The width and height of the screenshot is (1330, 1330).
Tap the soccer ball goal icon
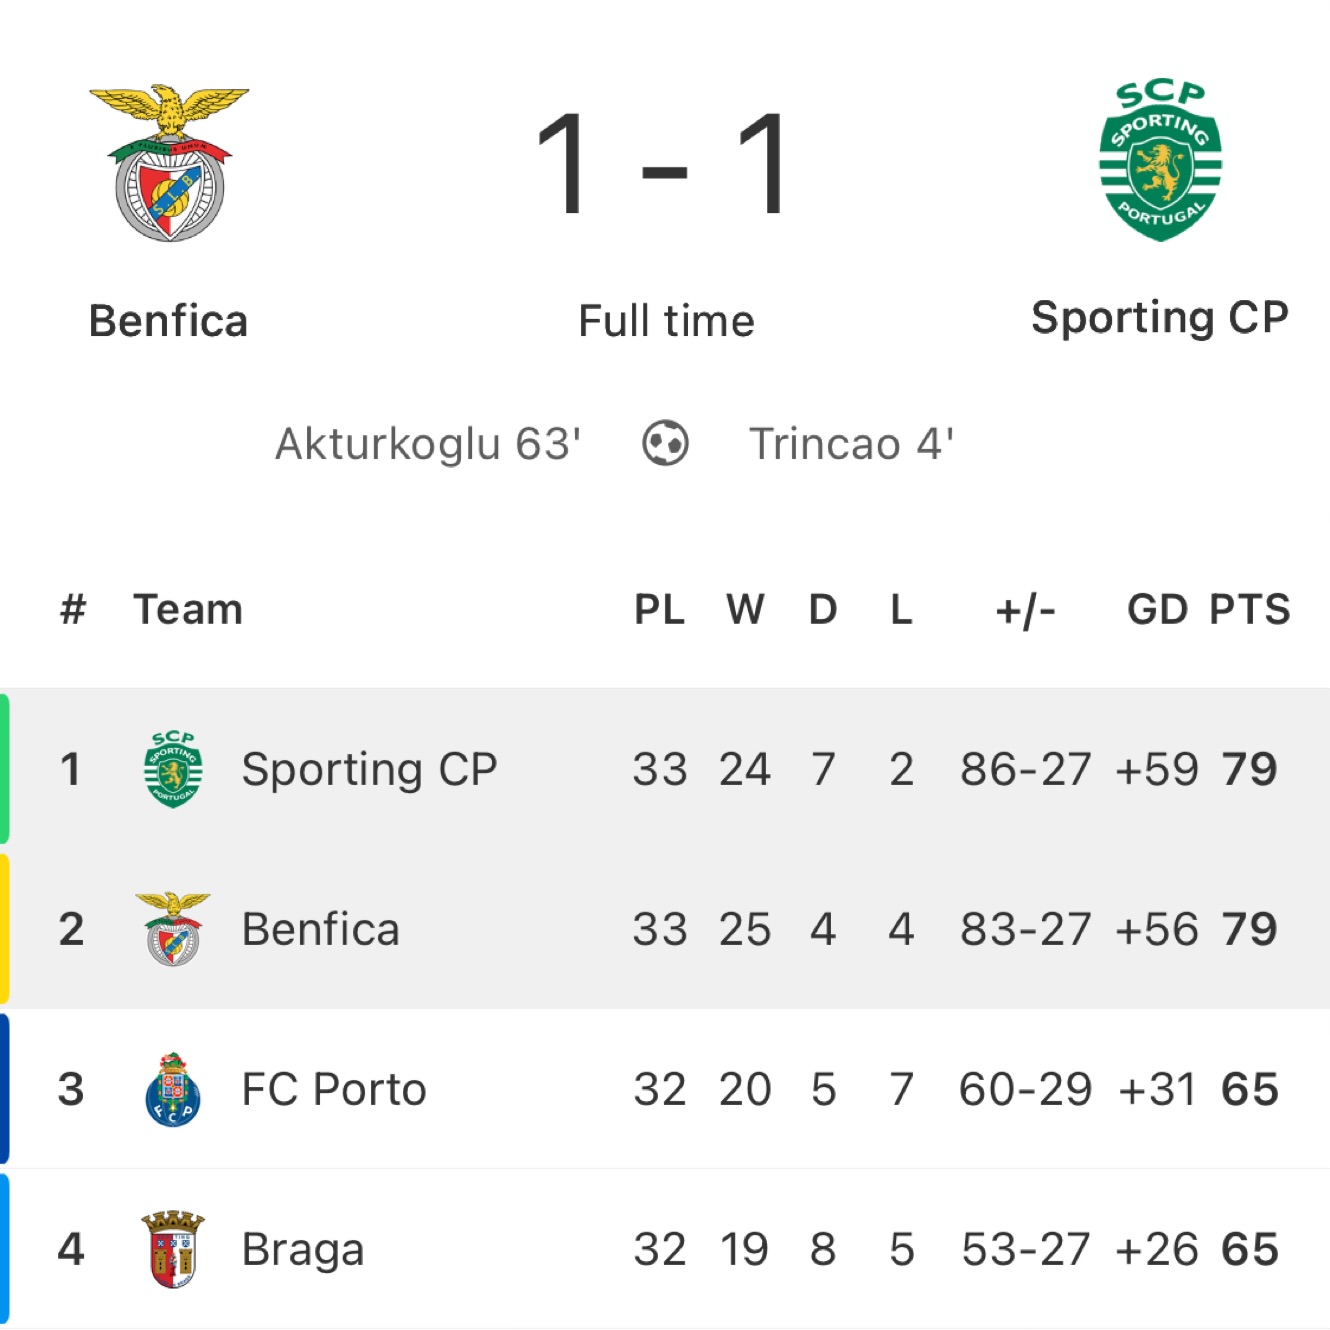pos(665,443)
